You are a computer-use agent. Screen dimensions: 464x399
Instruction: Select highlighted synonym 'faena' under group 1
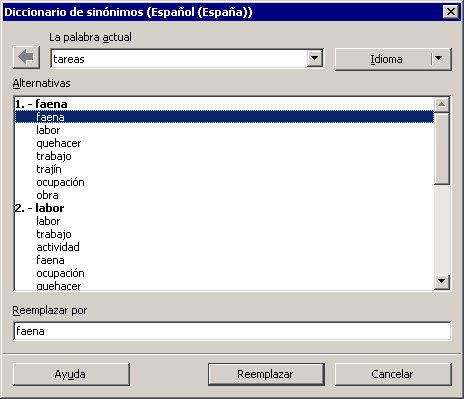pos(224,117)
